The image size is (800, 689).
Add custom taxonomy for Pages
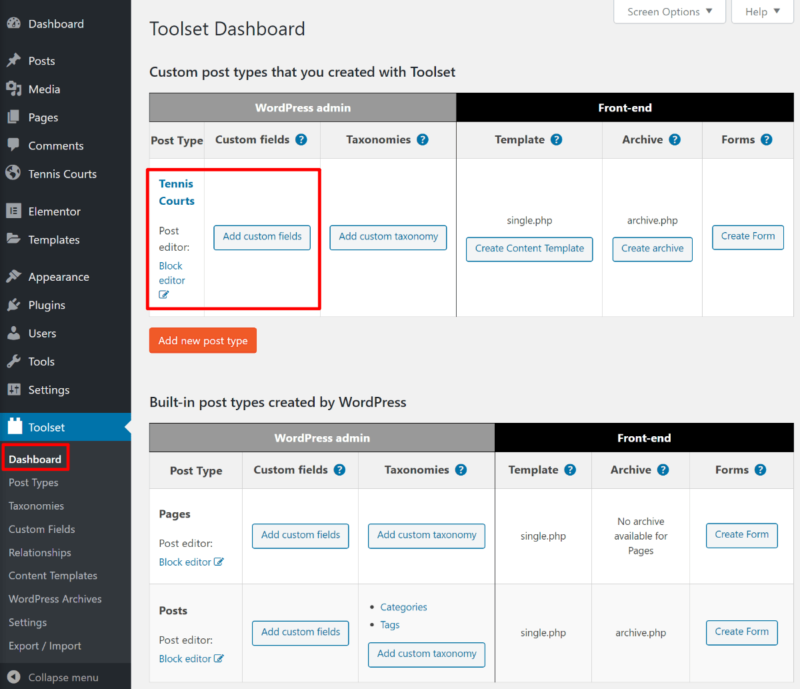427,535
